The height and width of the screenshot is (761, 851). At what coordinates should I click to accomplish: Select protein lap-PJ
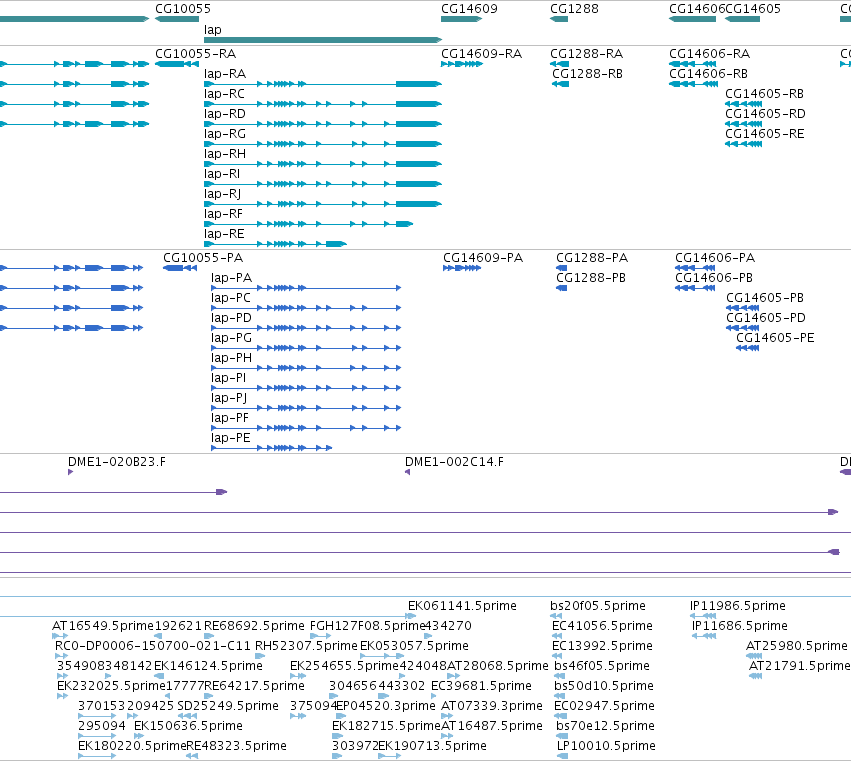click(x=229, y=398)
